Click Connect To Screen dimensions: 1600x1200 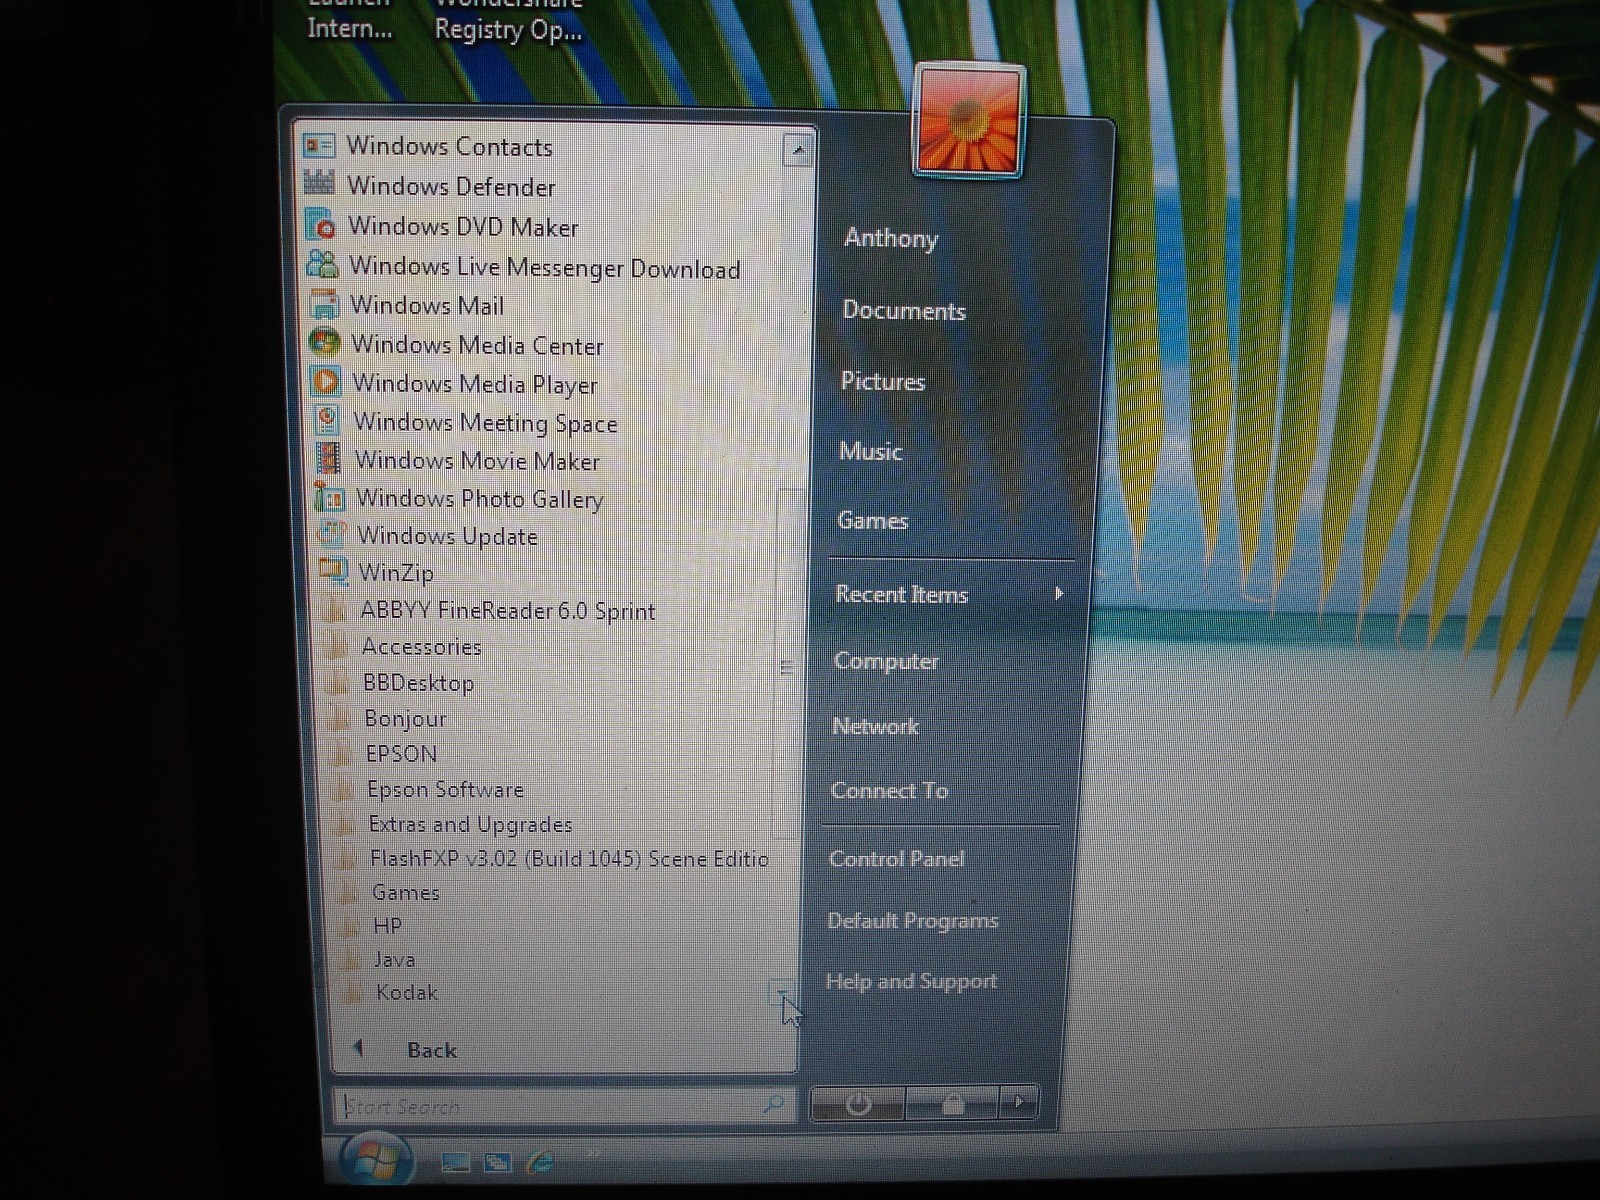(889, 790)
